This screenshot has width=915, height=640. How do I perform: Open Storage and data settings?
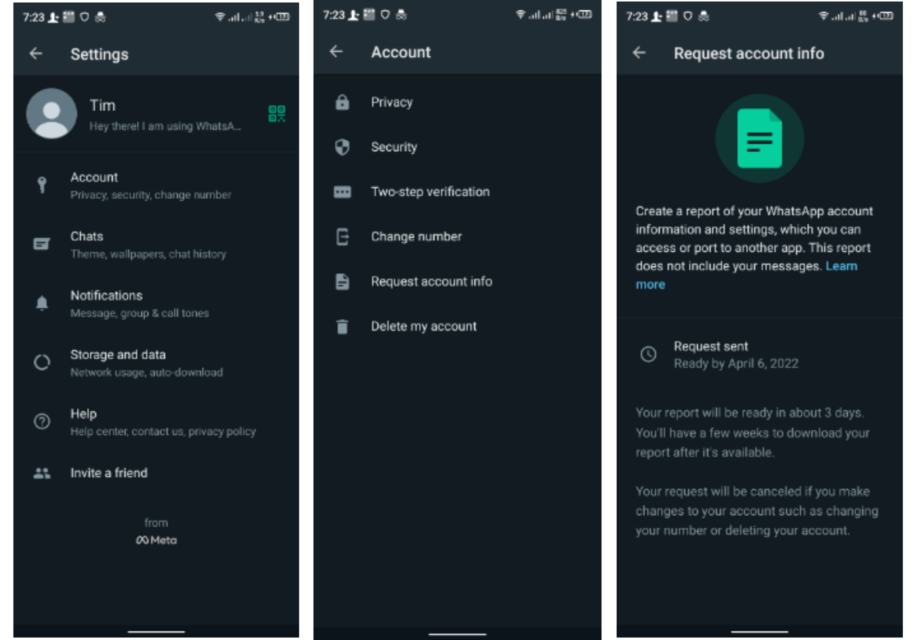click(156, 363)
